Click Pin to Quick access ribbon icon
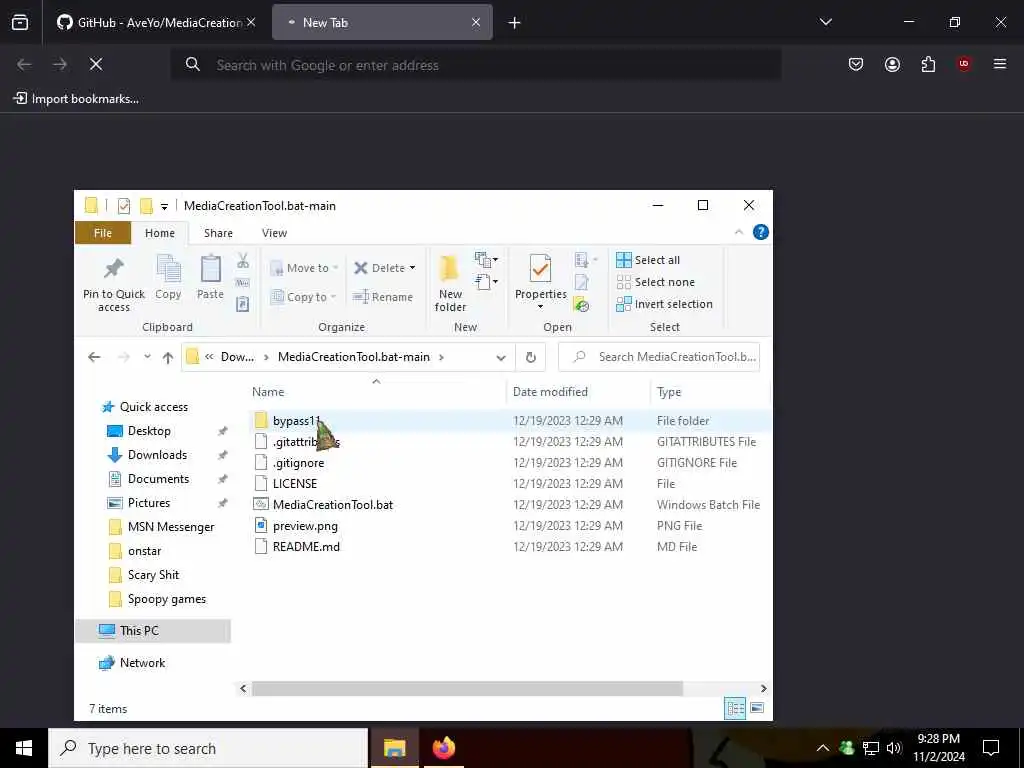The image size is (1024, 768). pyautogui.click(x=114, y=268)
